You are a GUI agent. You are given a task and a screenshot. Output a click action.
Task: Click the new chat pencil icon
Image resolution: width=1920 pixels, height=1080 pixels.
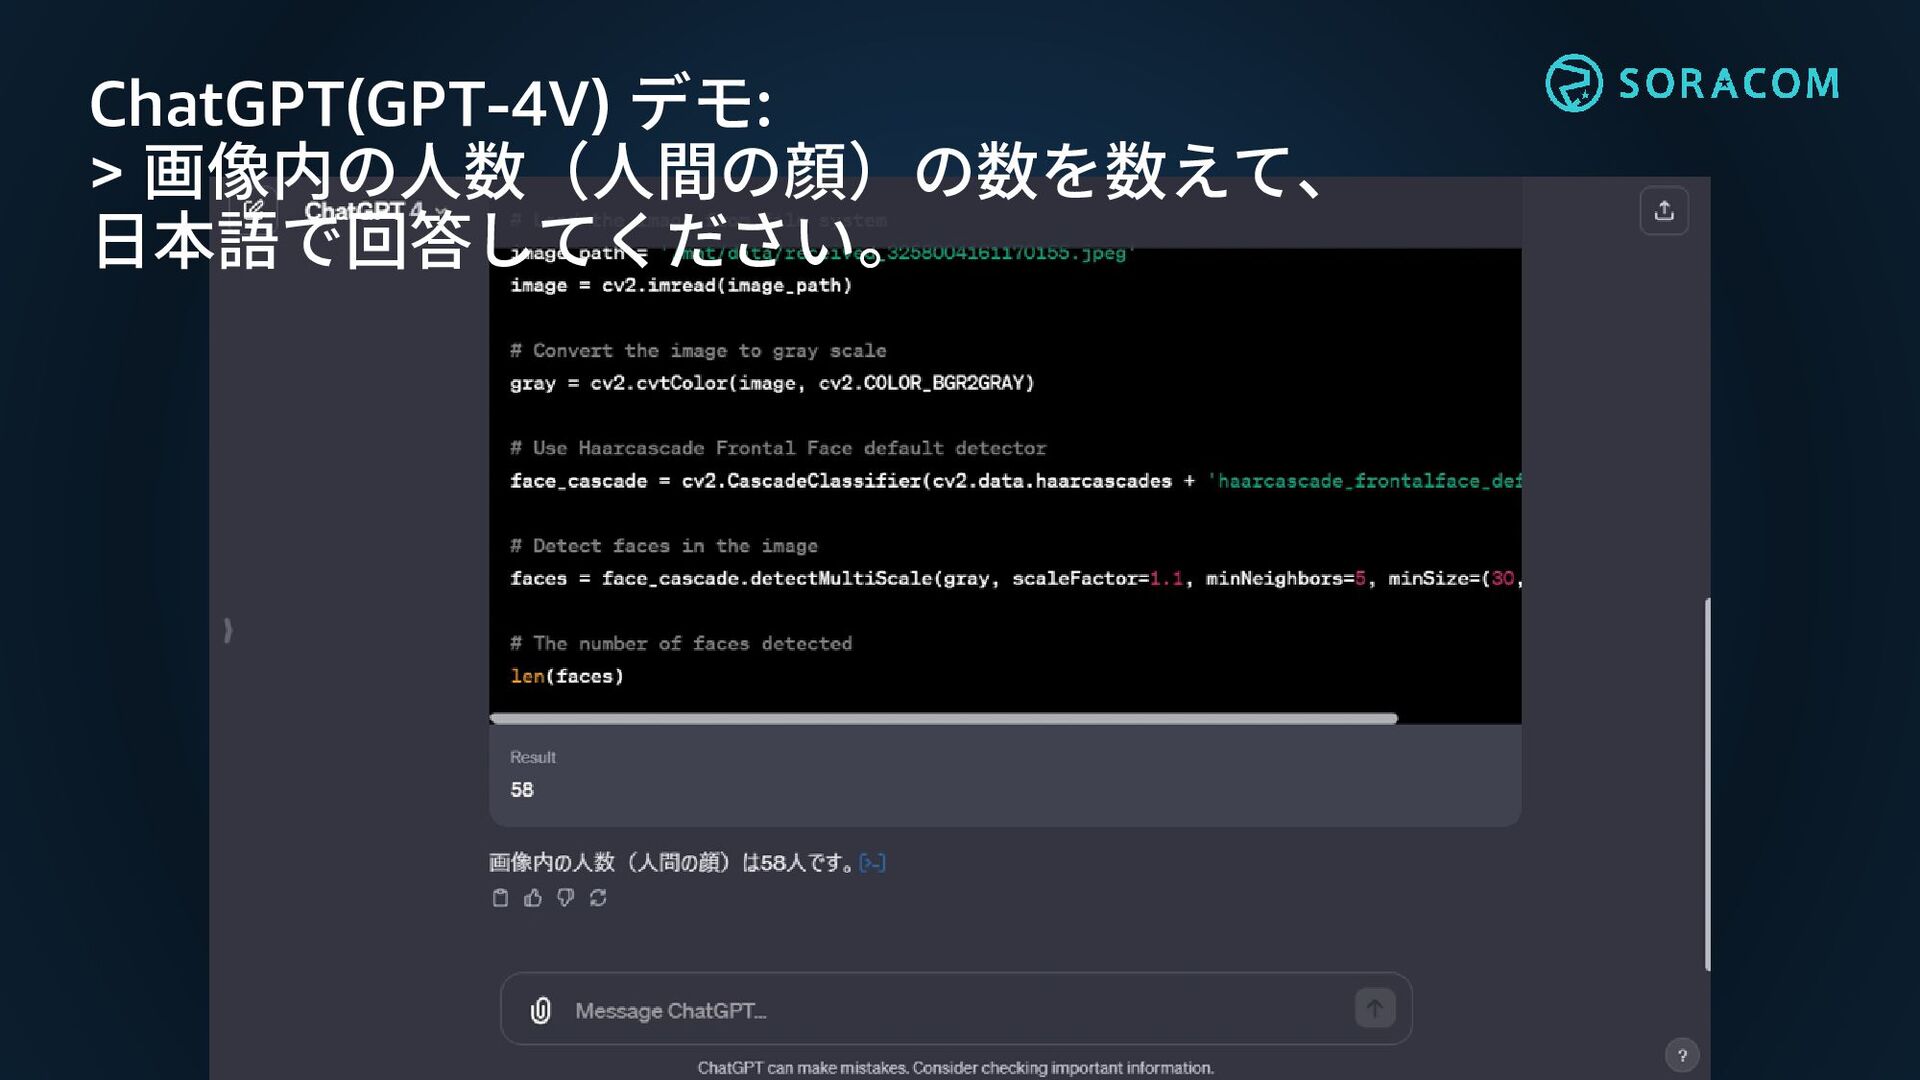pyautogui.click(x=254, y=210)
